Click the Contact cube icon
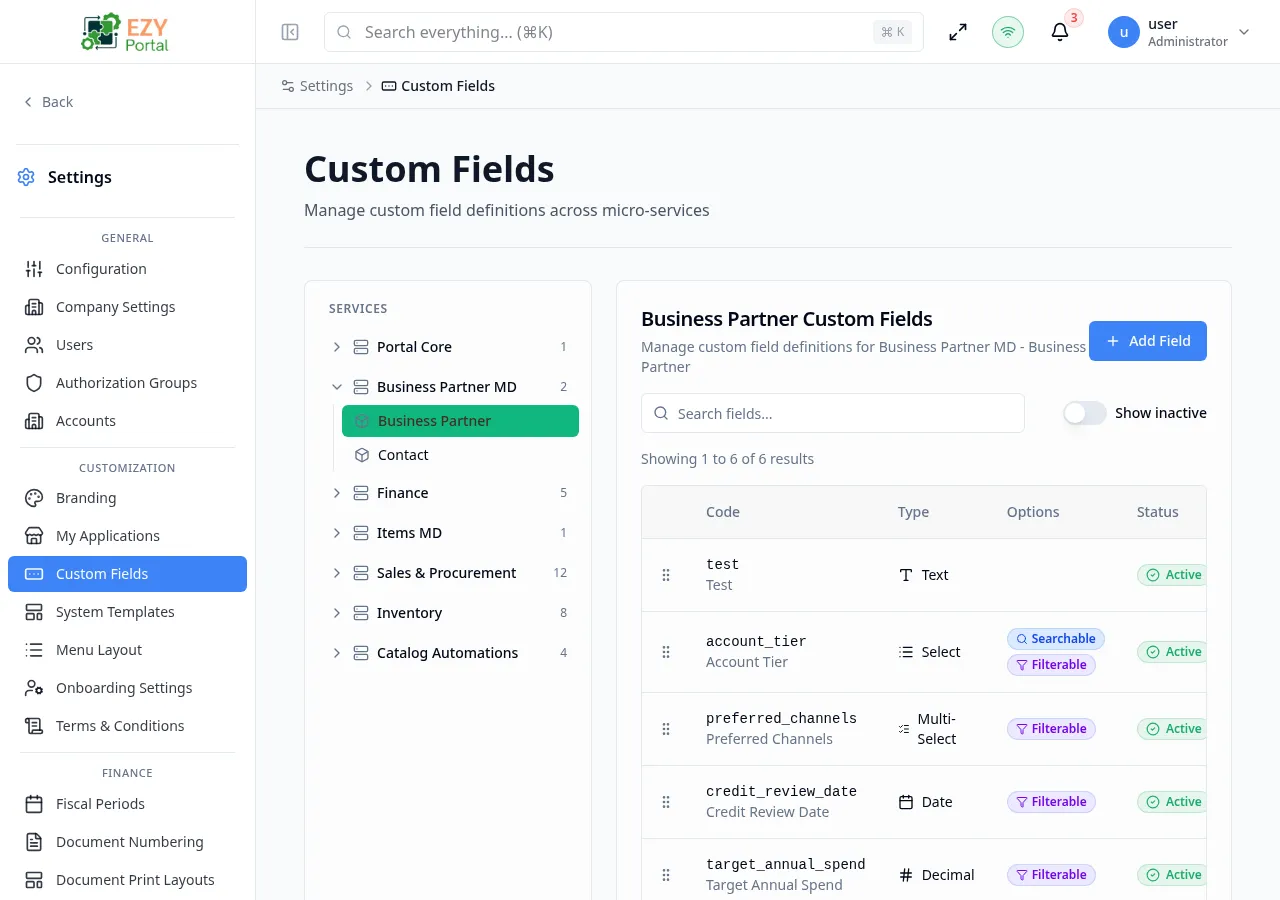The width and height of the screenshot is (1280, 900). point(362,455)
